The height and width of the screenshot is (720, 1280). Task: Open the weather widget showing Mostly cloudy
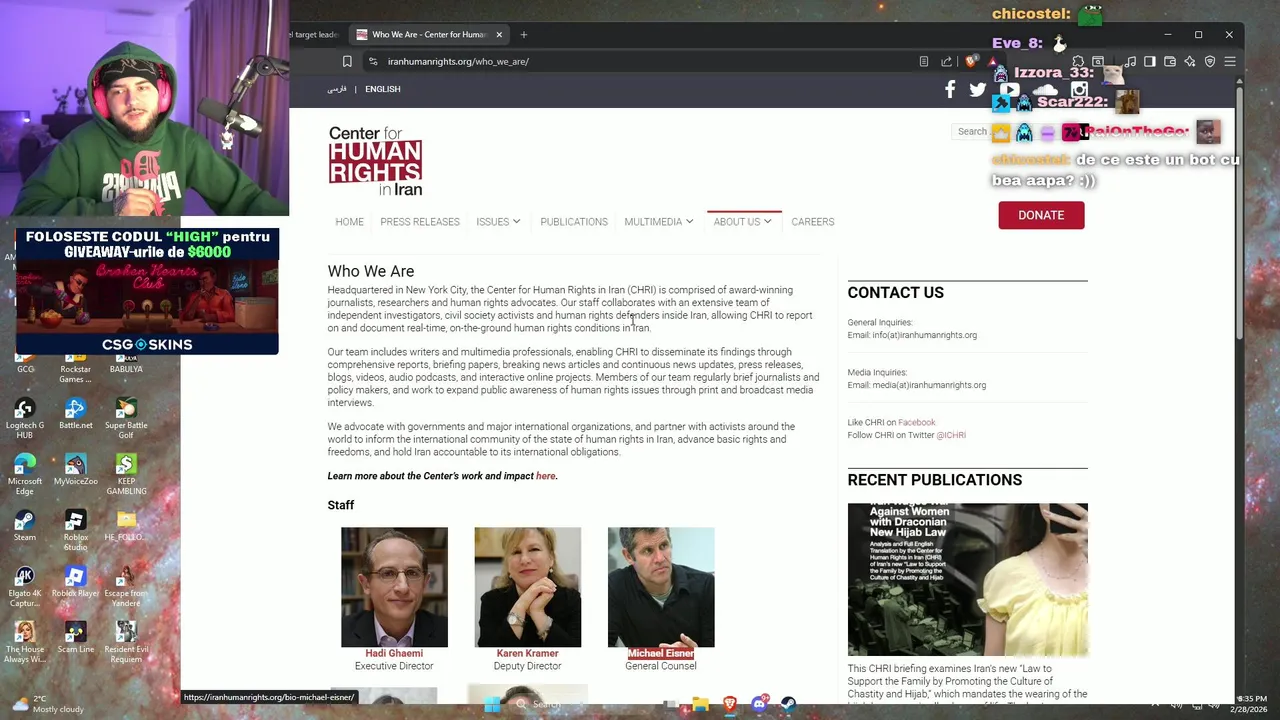tap(48, 704)
